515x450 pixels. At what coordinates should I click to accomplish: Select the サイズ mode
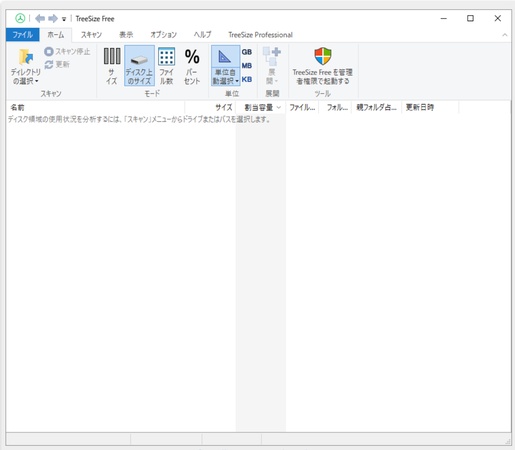point(112,66)
